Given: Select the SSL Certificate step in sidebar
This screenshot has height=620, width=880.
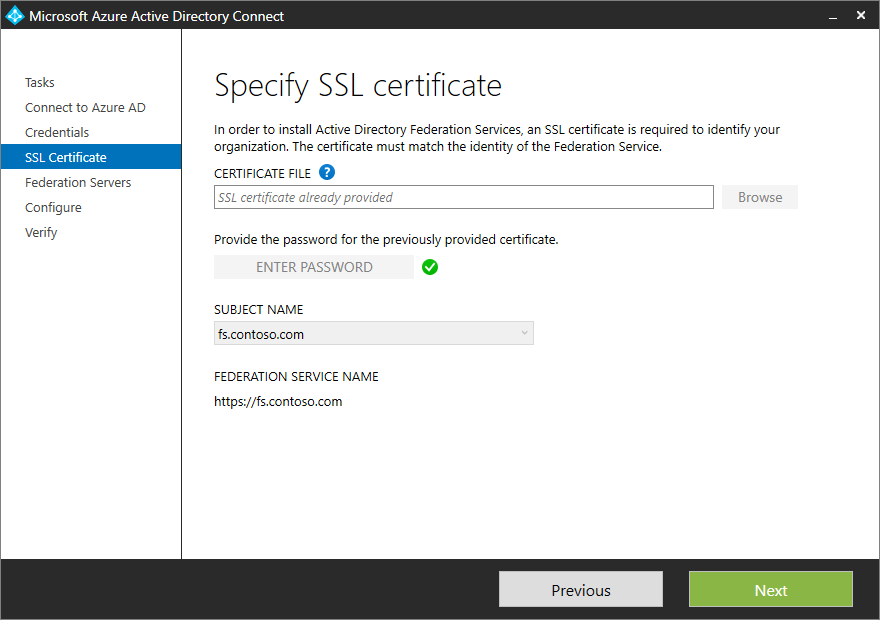Looking at the screenshot, I should tap(62, 157).
